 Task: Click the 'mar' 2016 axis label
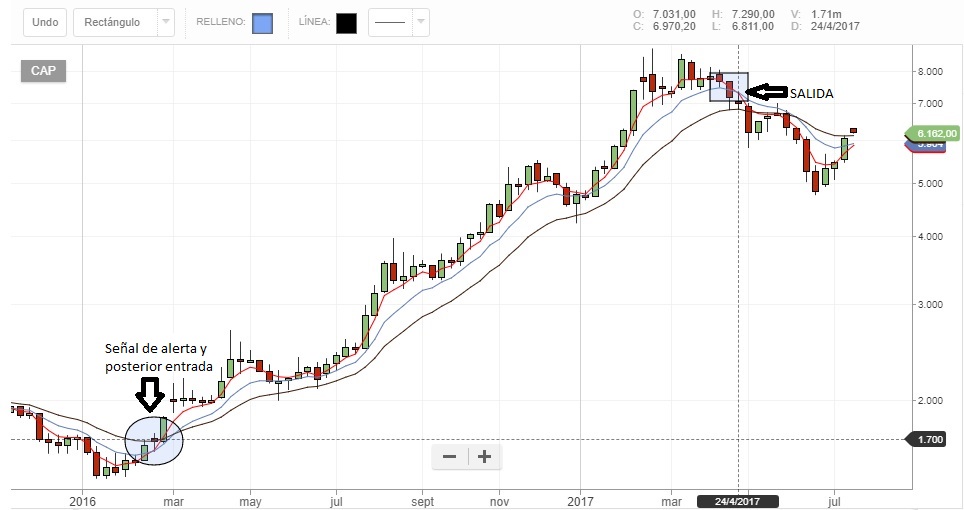click(173, 501)
